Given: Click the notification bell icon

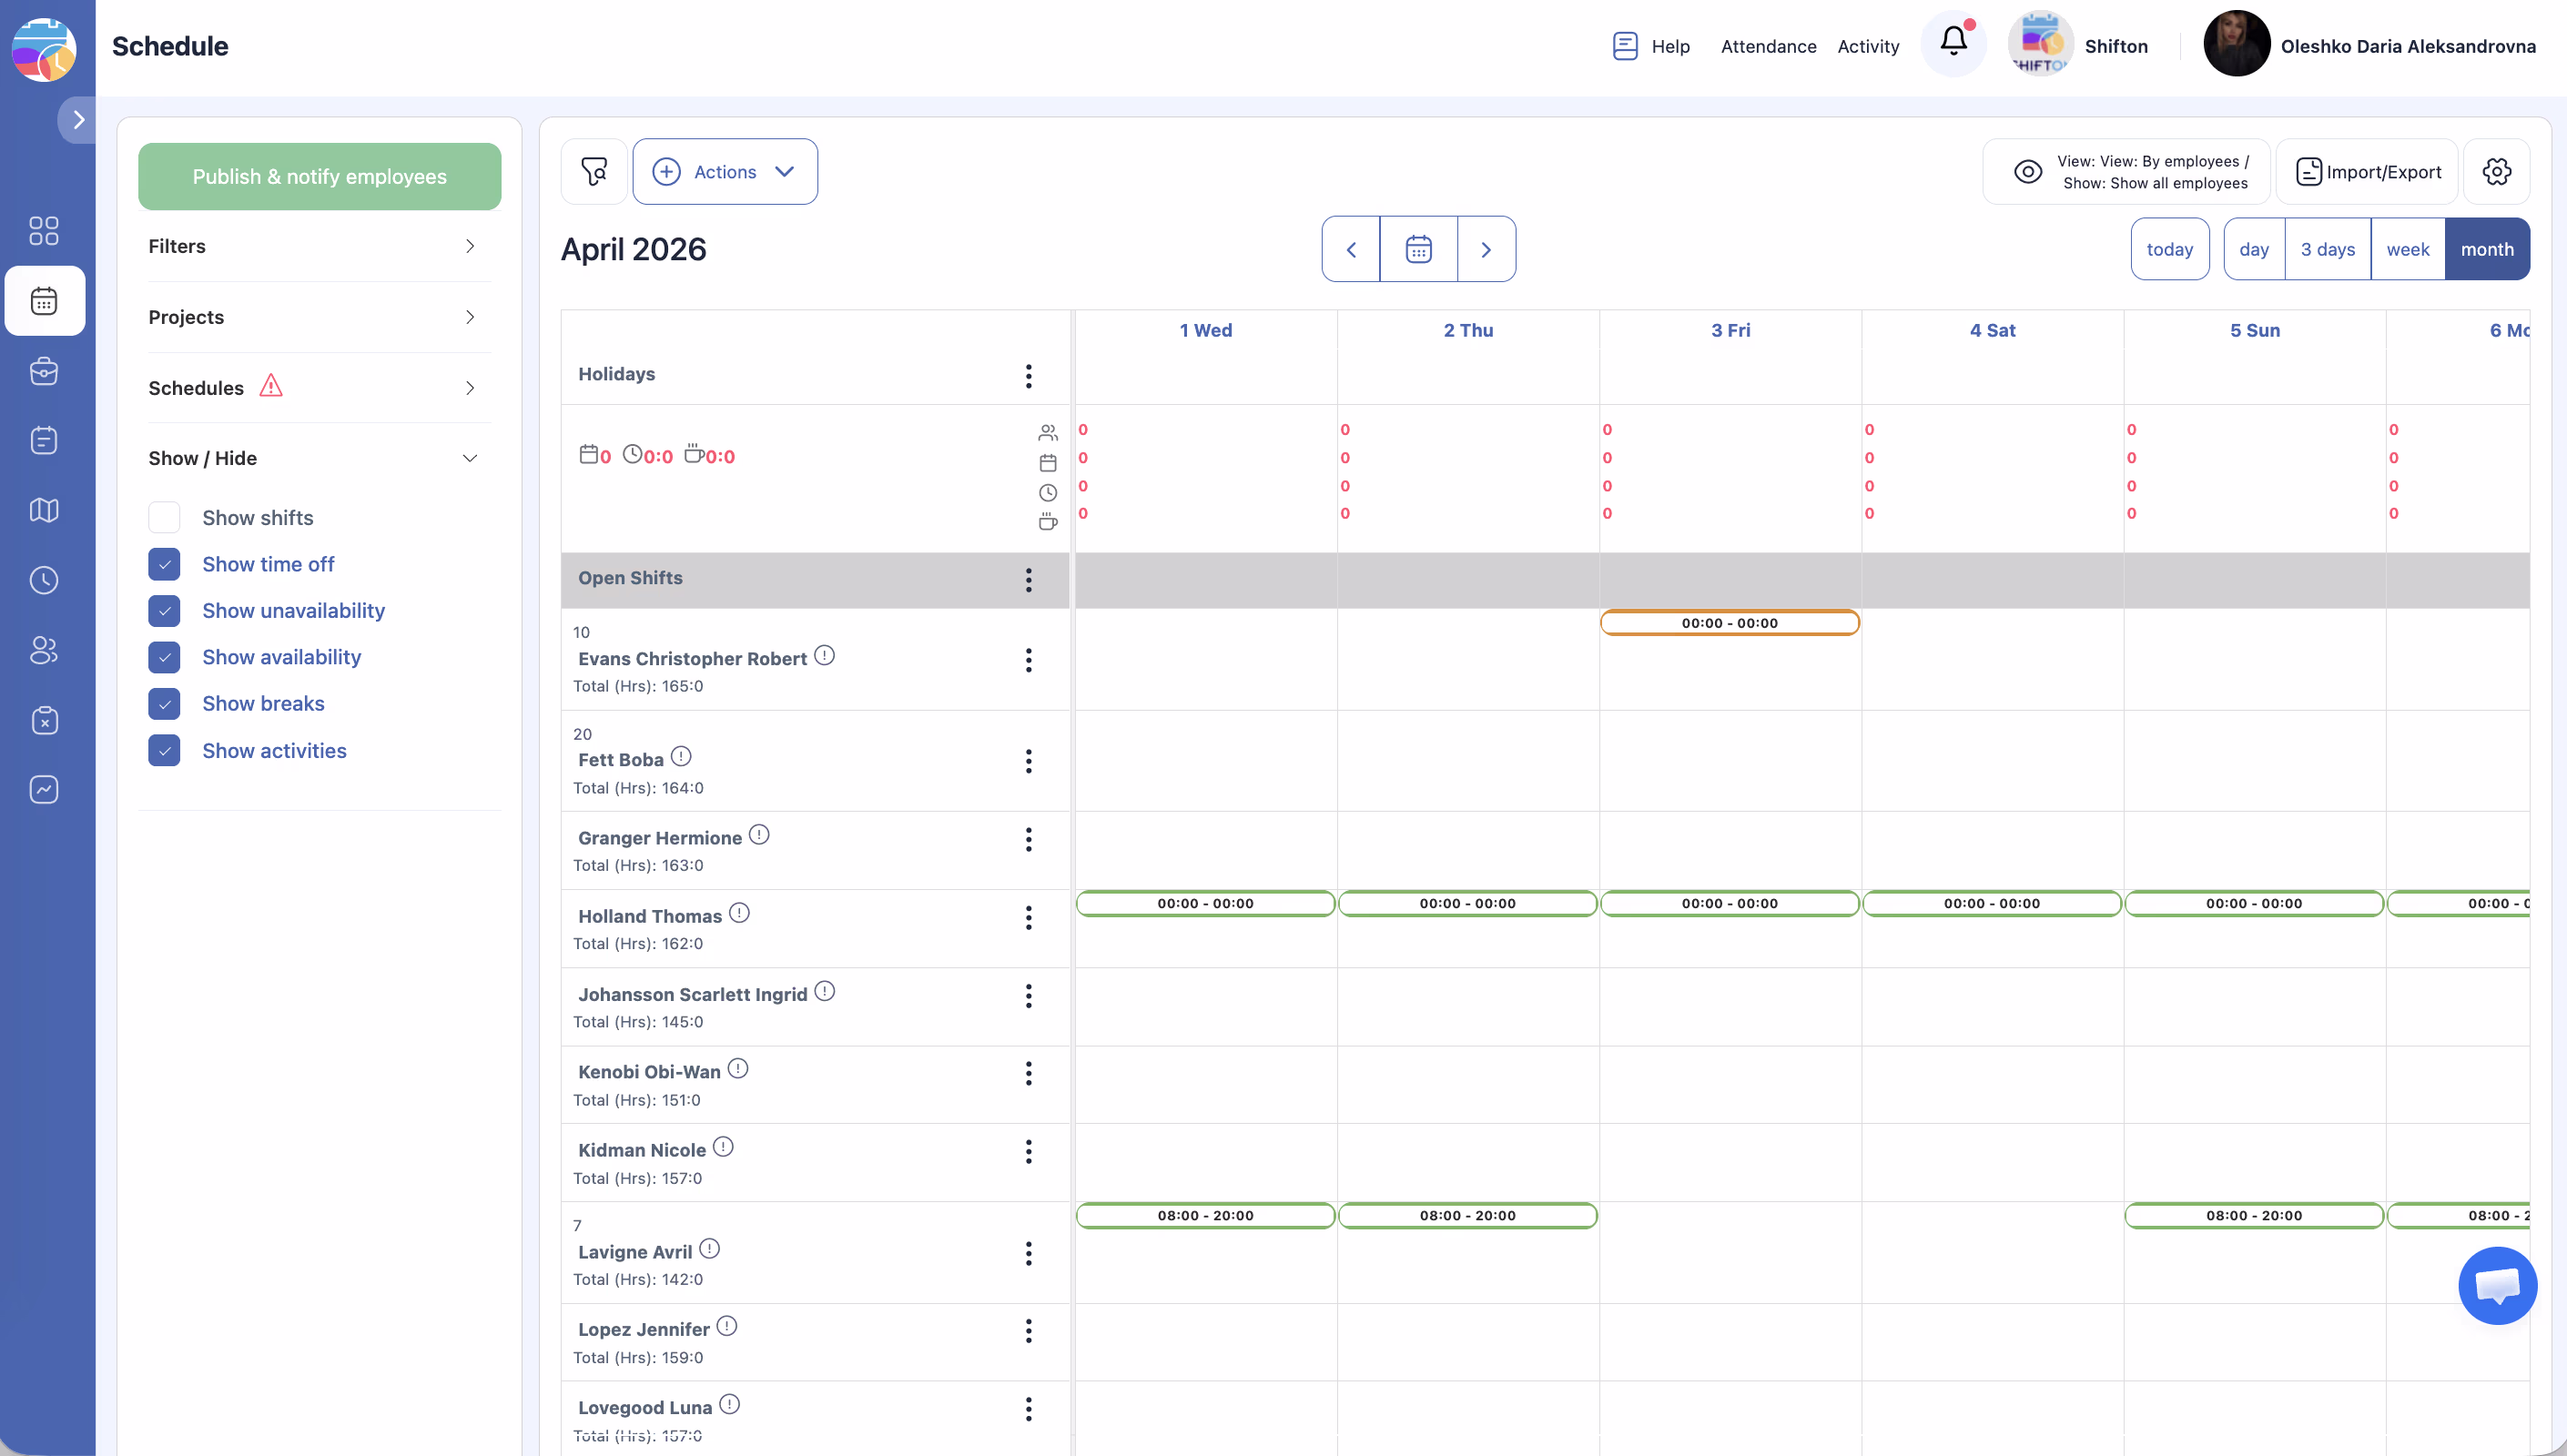Looking at the screenshot, I should (x=1953, y=43).
